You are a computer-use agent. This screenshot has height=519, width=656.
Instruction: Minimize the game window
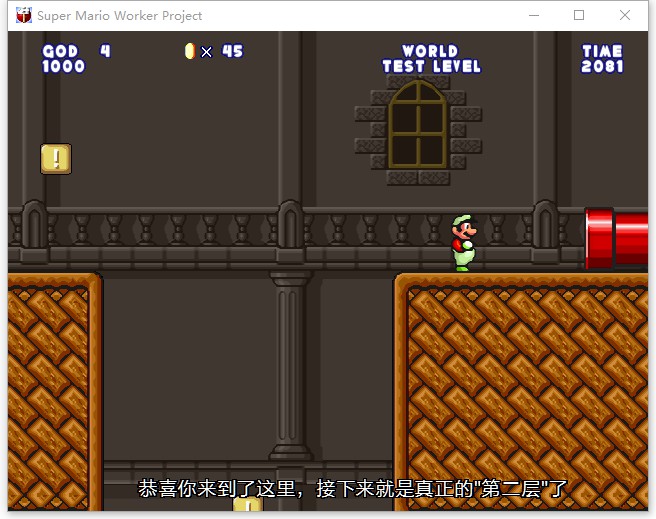(x=534, y=15)
